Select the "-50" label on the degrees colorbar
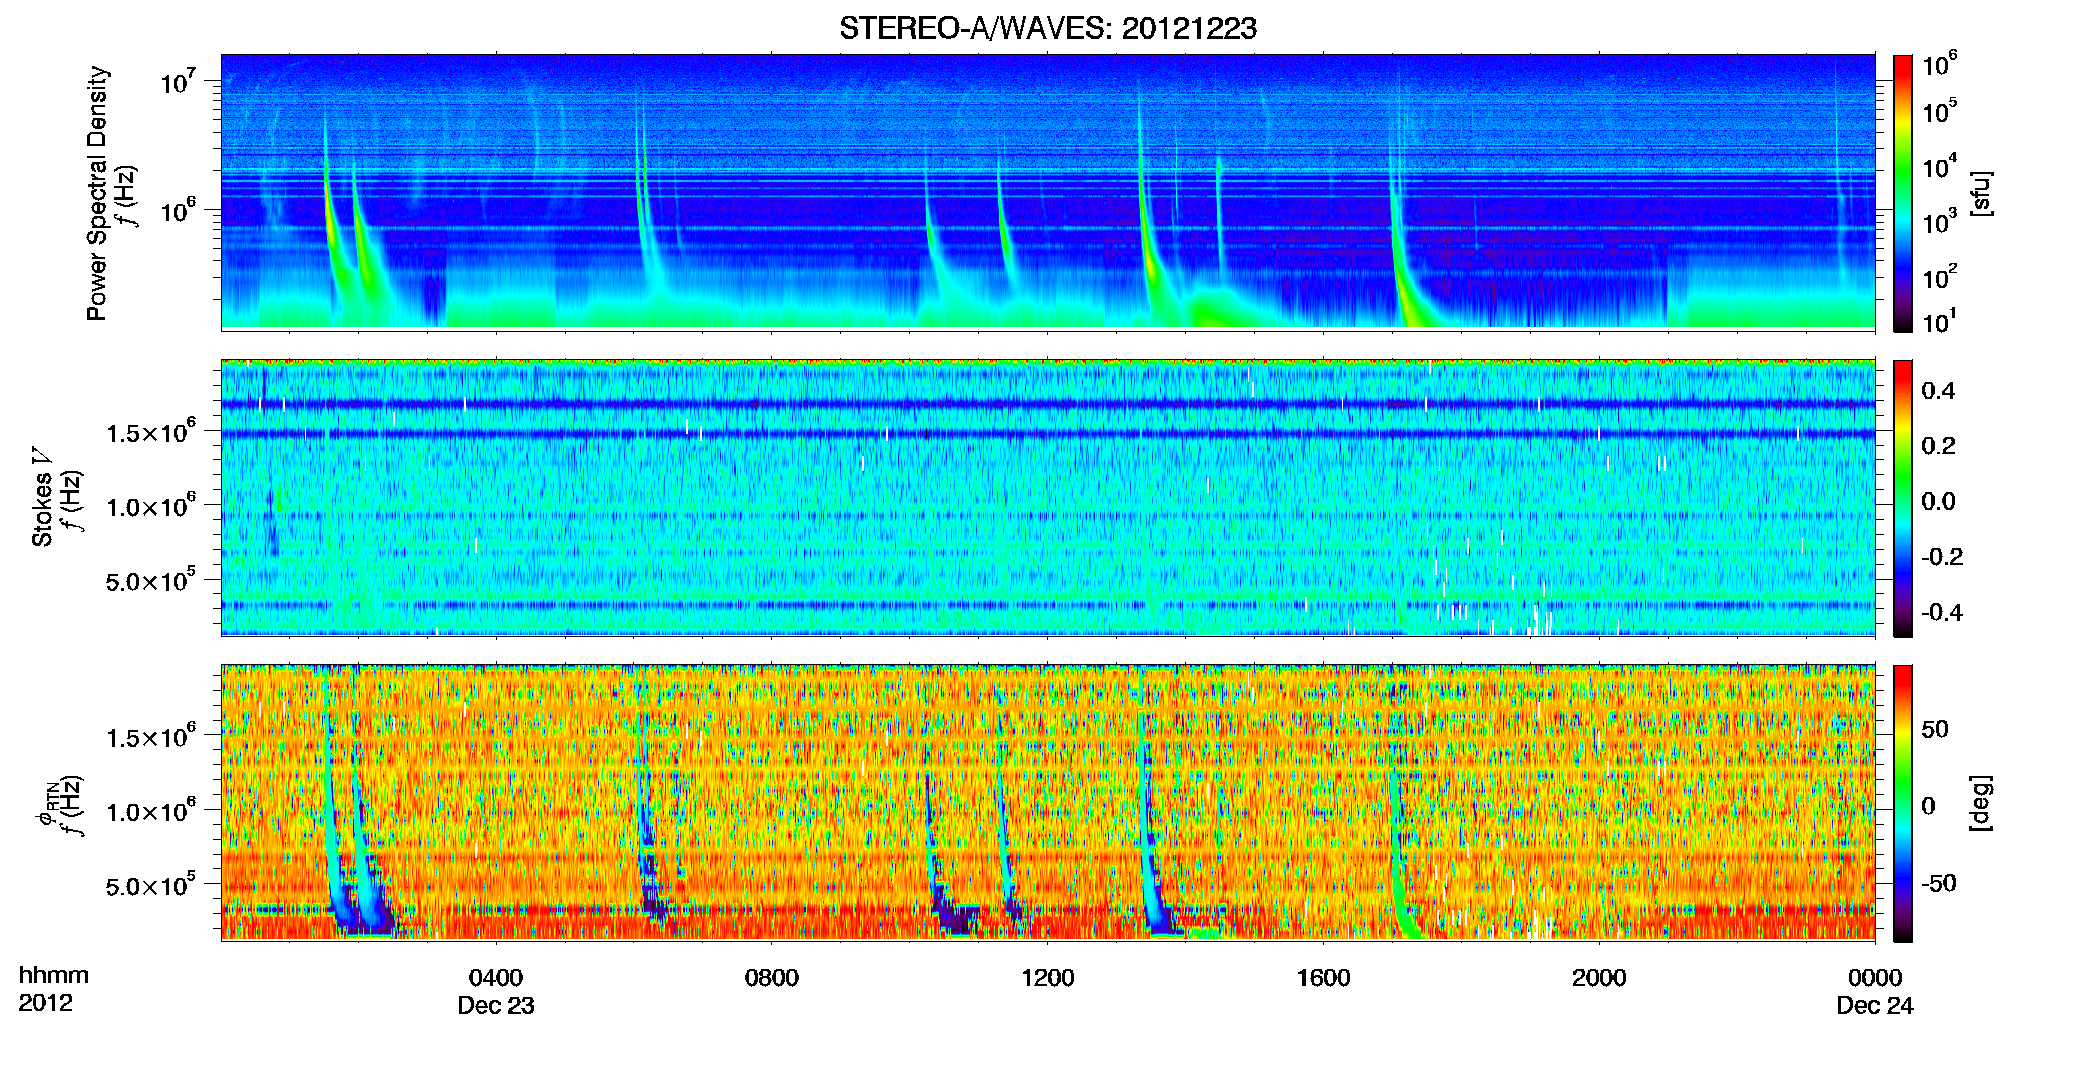The image size is (2096, 1080). coord(1939,883)
